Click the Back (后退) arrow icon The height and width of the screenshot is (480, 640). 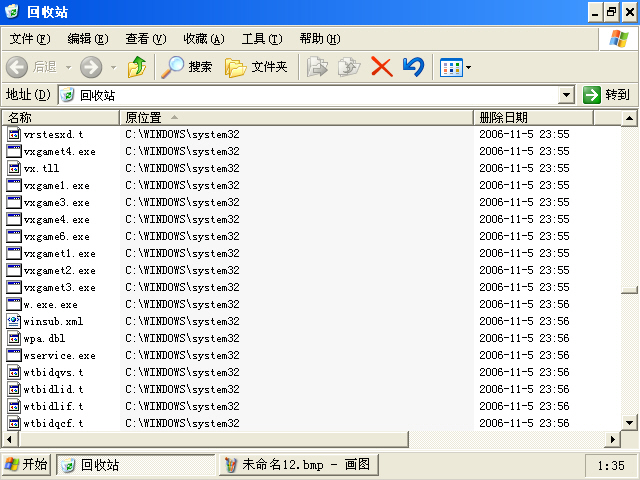pos(17,67)
